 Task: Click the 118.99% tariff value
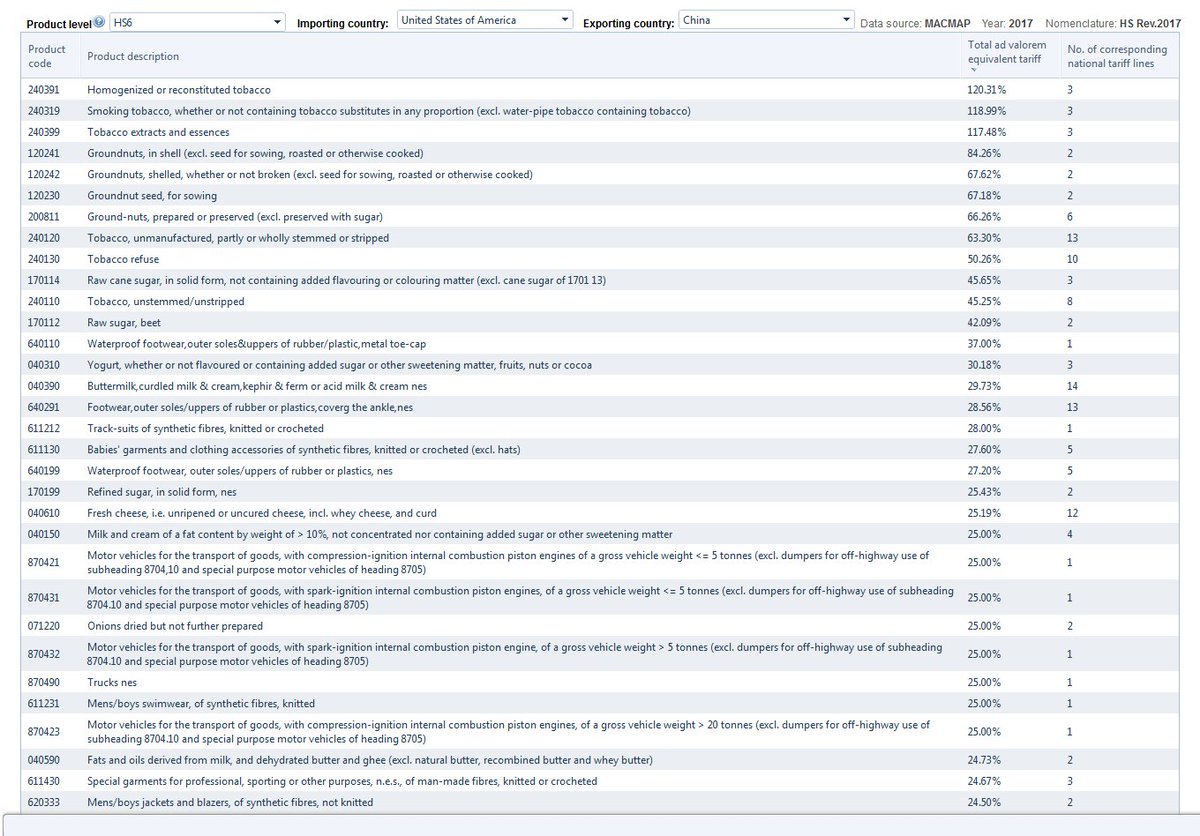pyautogui.click(x=987, y=111)
